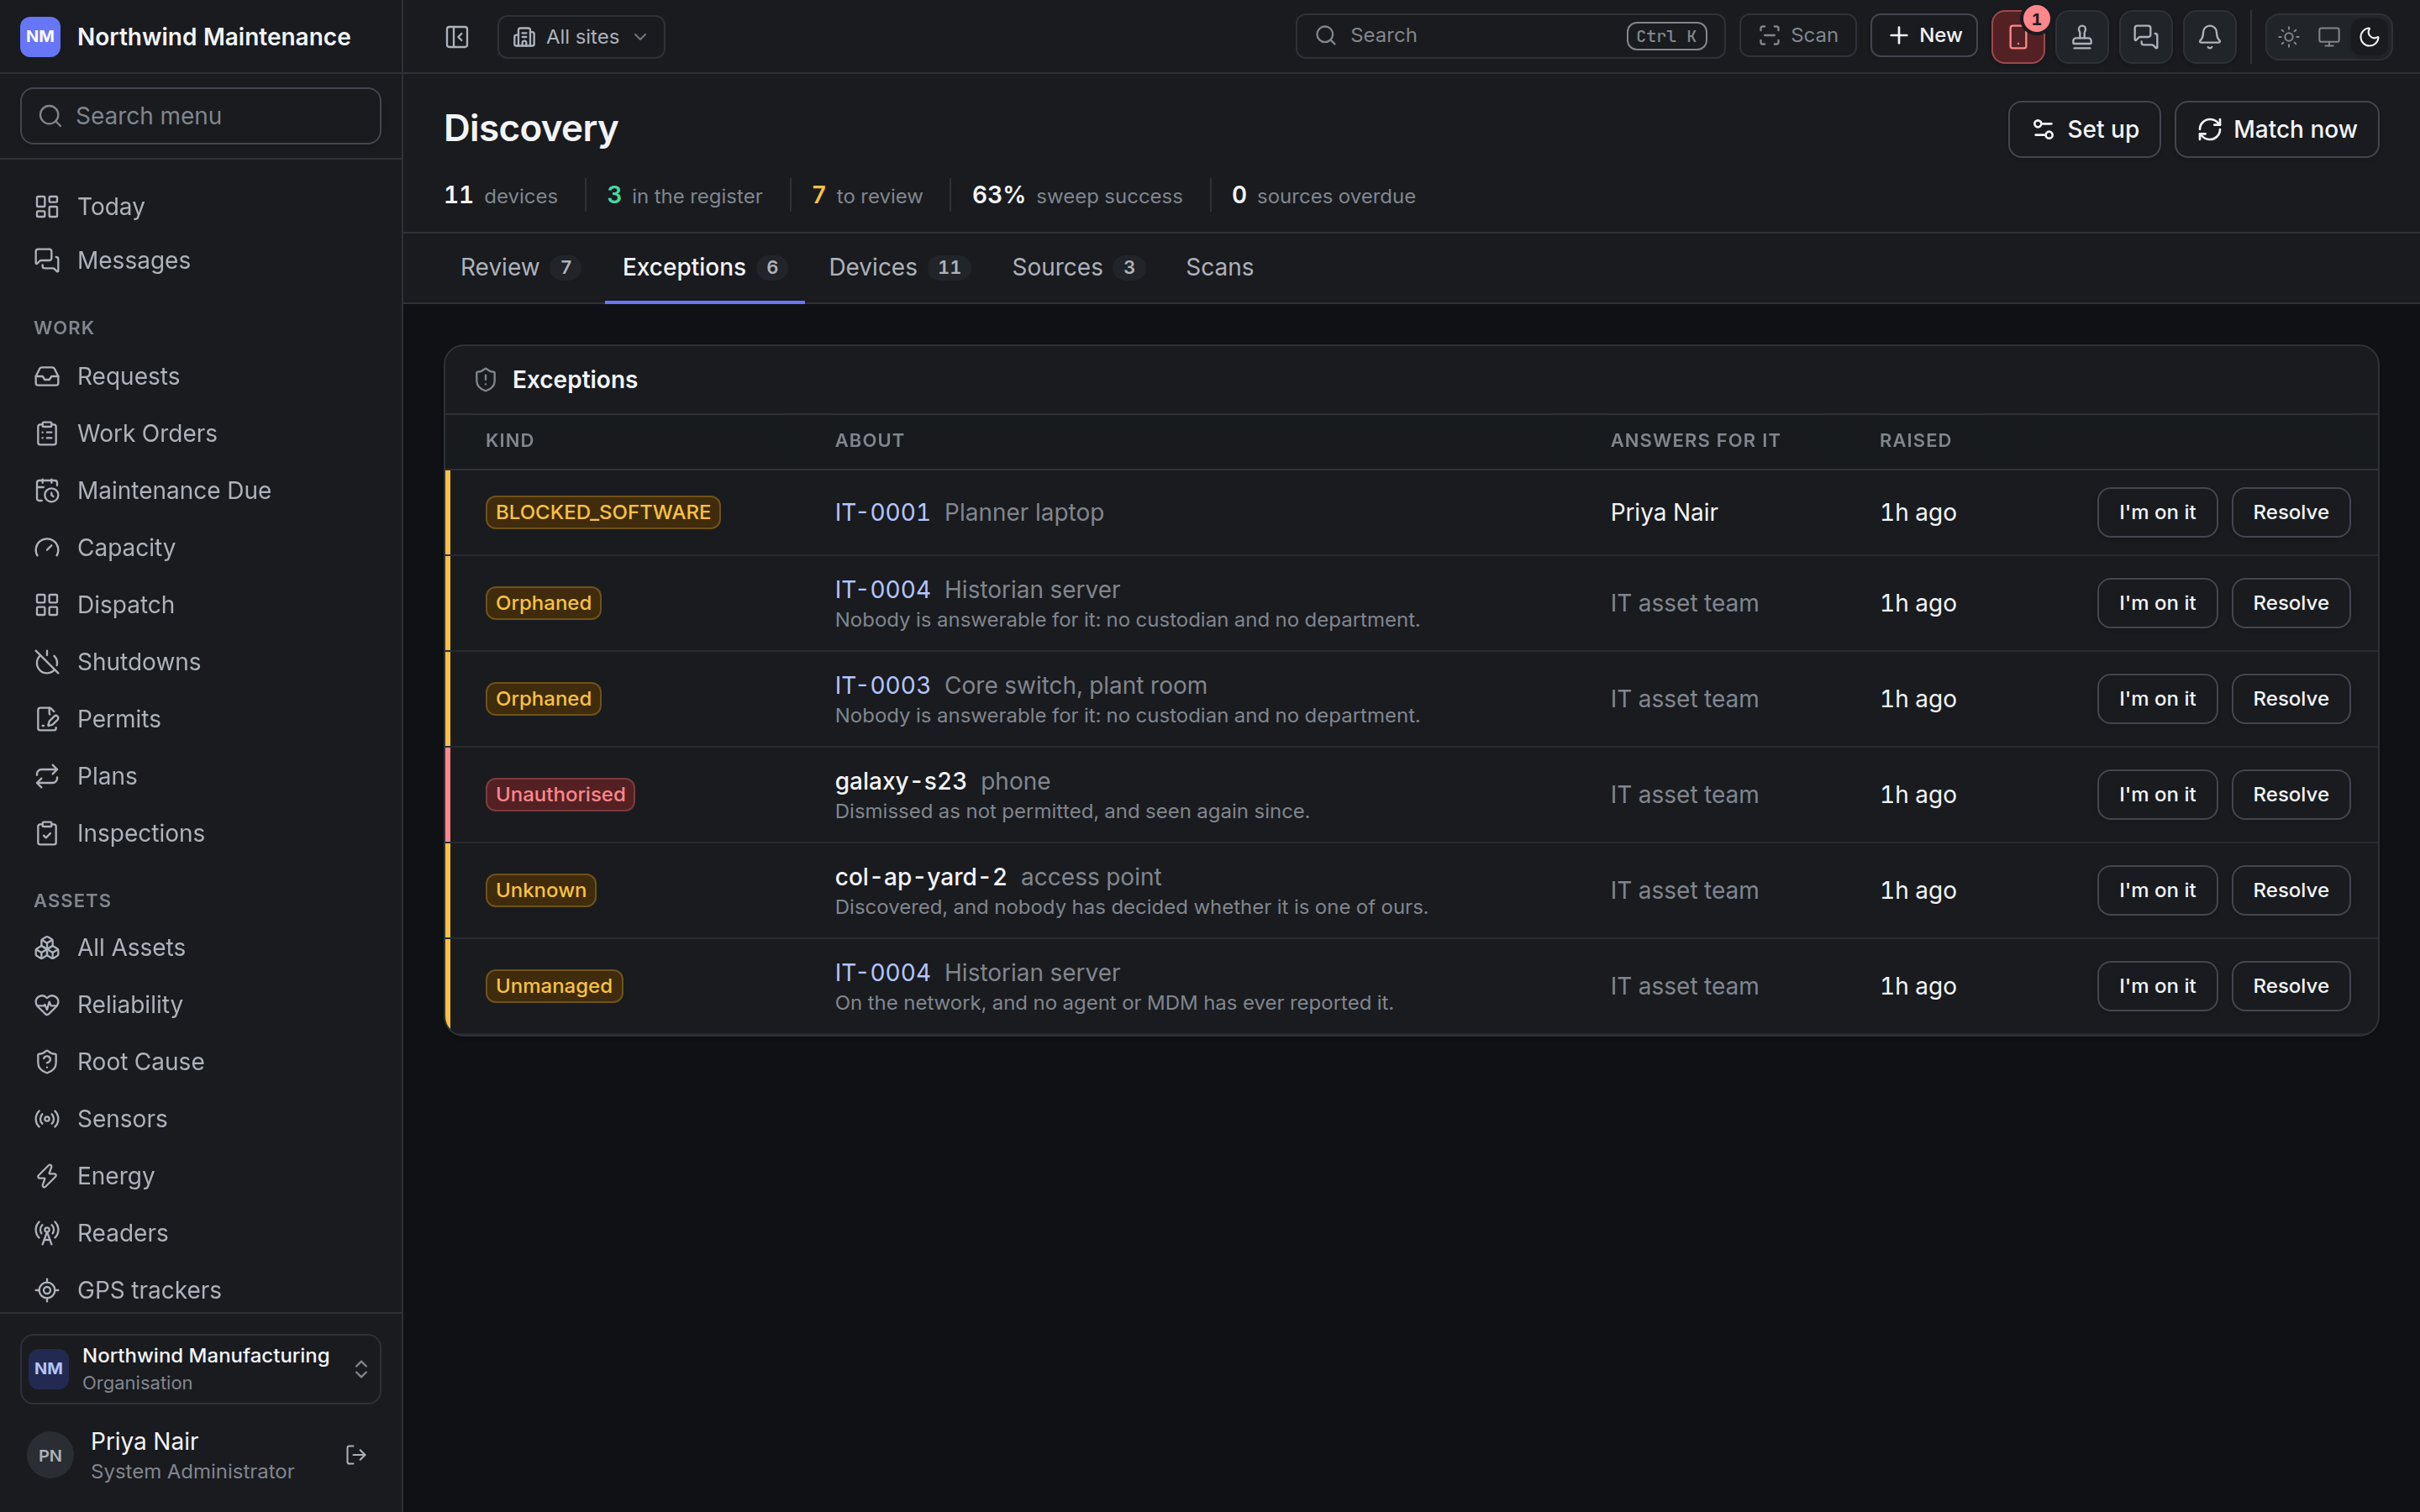Switch to the Devices tab

coord(898,267)
